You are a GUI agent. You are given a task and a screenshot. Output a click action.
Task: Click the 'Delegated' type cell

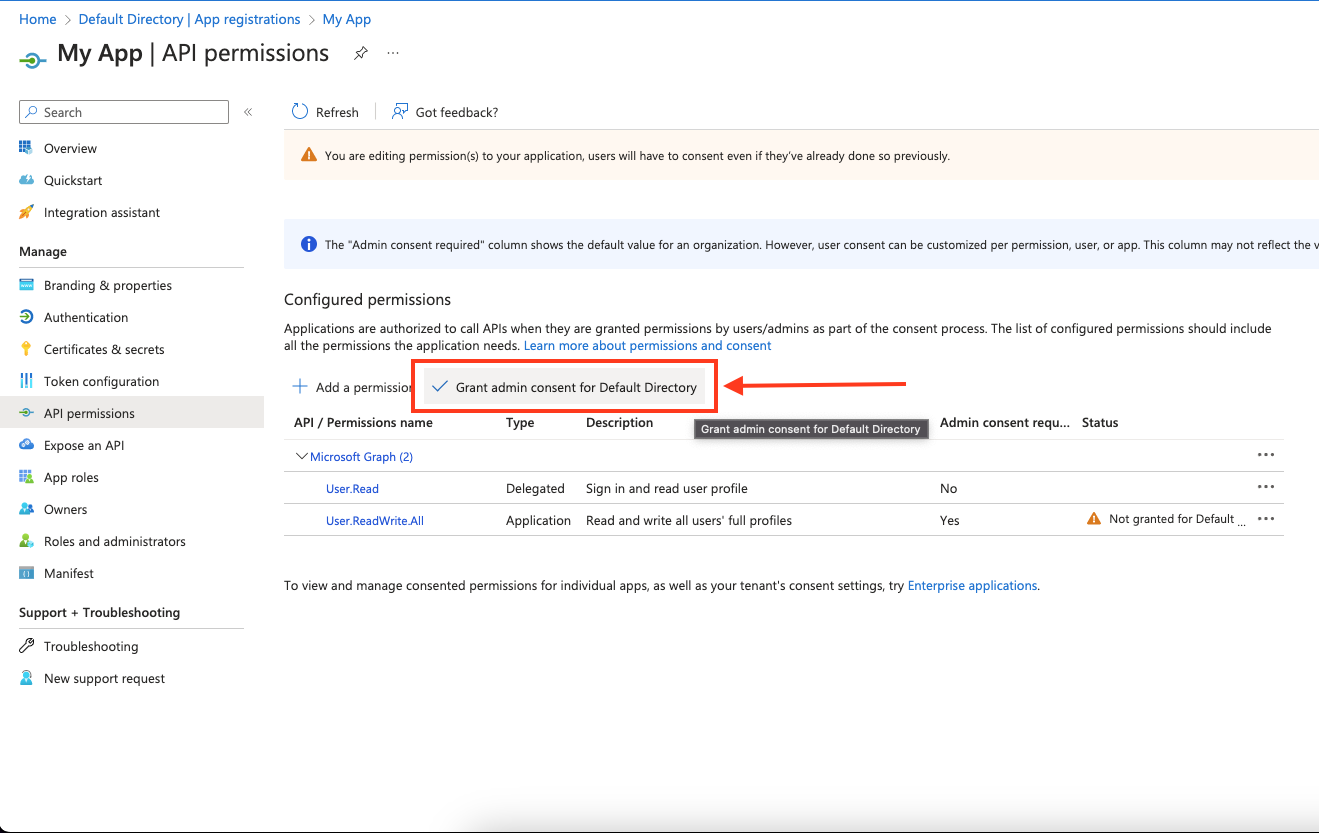[535, 489]
